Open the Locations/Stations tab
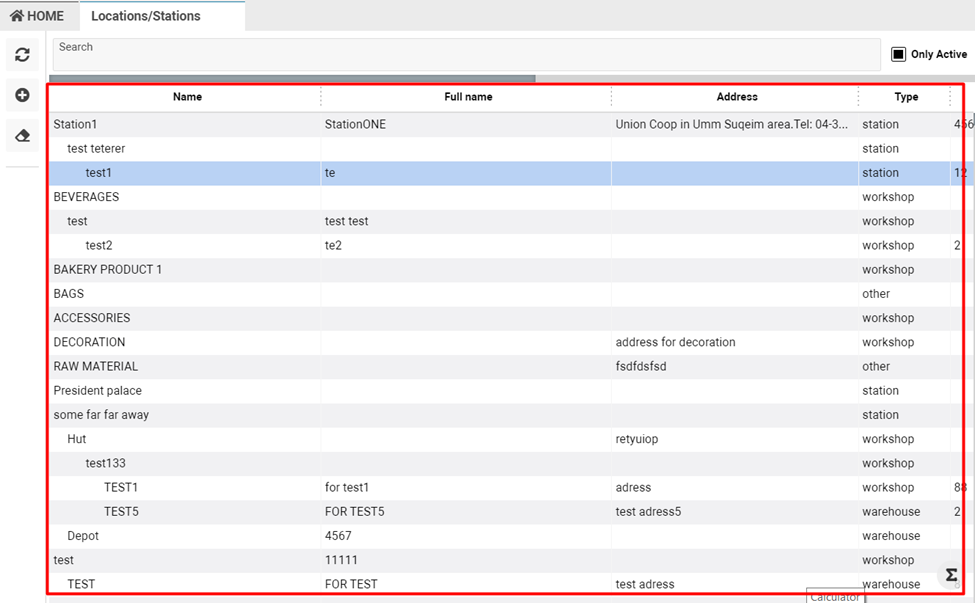Image resolution: width=975 pixels, height=603 pixels. click(146, 16)
